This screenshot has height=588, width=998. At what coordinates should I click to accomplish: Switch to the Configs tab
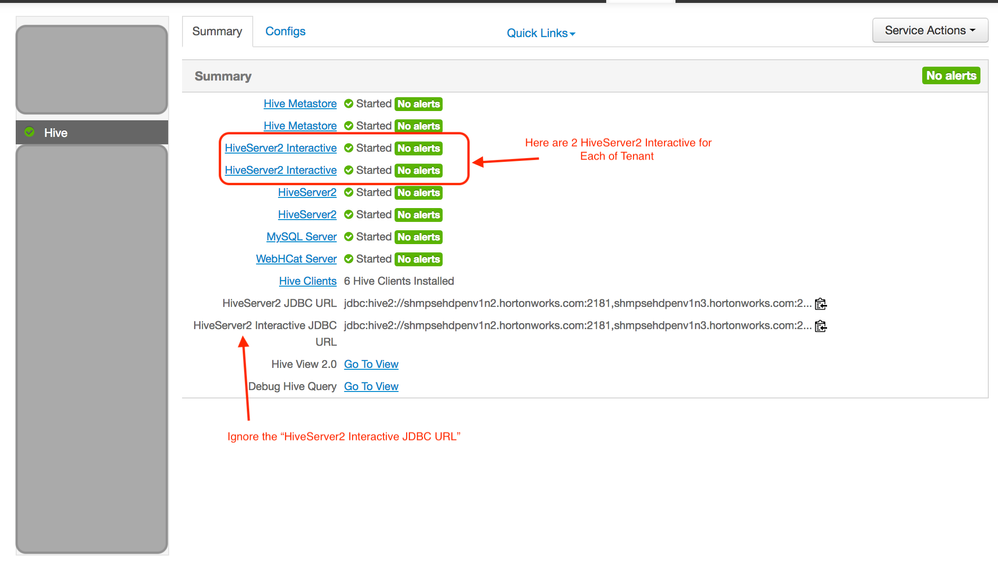[285, 31]
